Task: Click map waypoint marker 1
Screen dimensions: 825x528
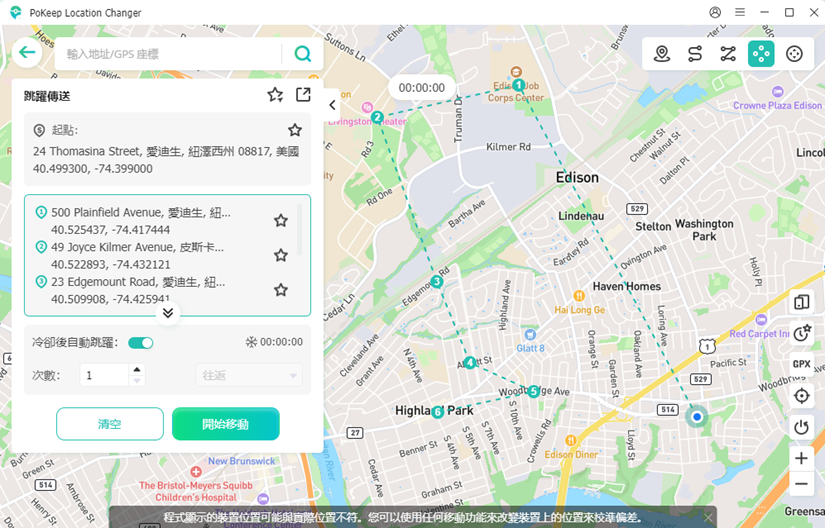Action: click(x=518, y=85)
